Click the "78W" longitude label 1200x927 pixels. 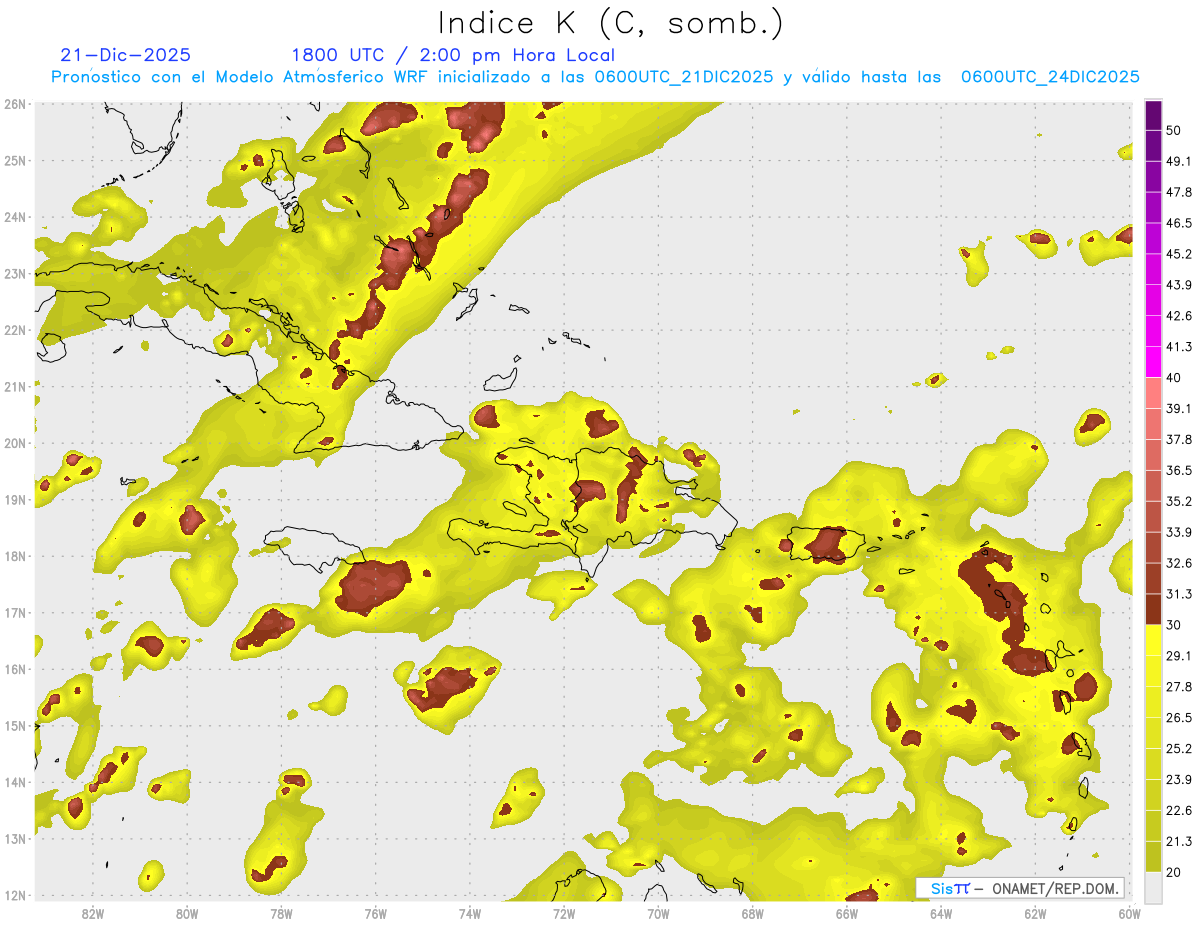click(281, 913)
